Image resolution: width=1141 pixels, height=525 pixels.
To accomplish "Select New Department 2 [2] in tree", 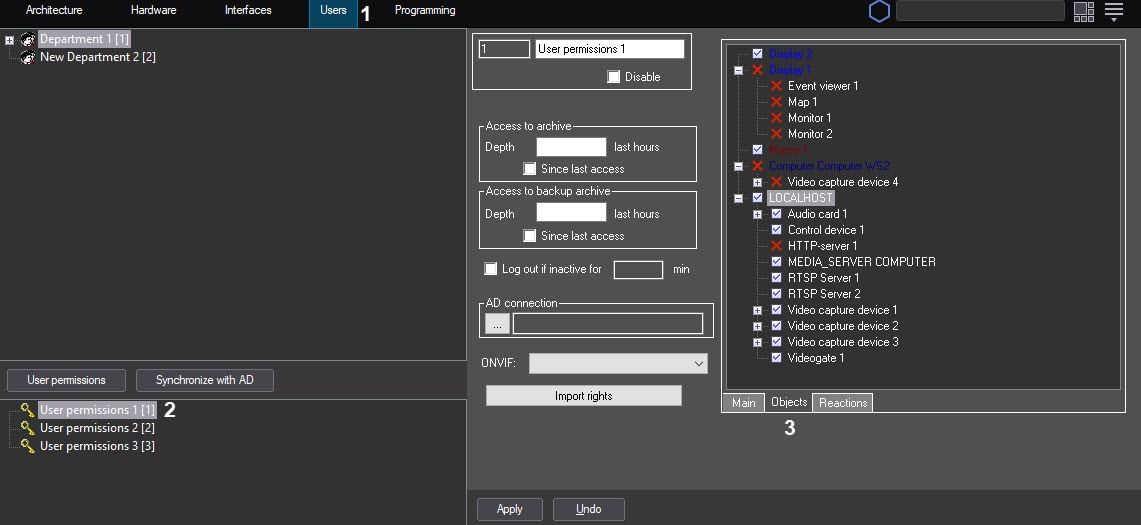I will [98, 57].
